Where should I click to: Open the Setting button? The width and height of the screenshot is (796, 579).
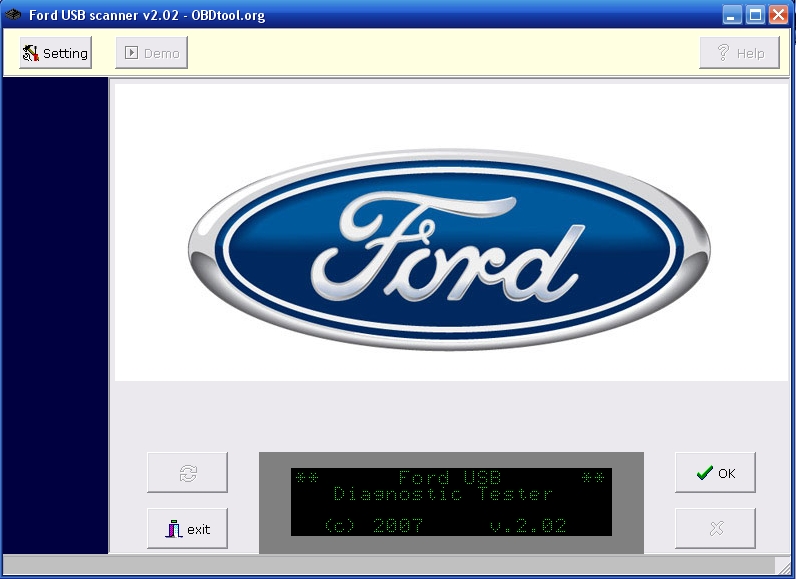tap(56, 53)
